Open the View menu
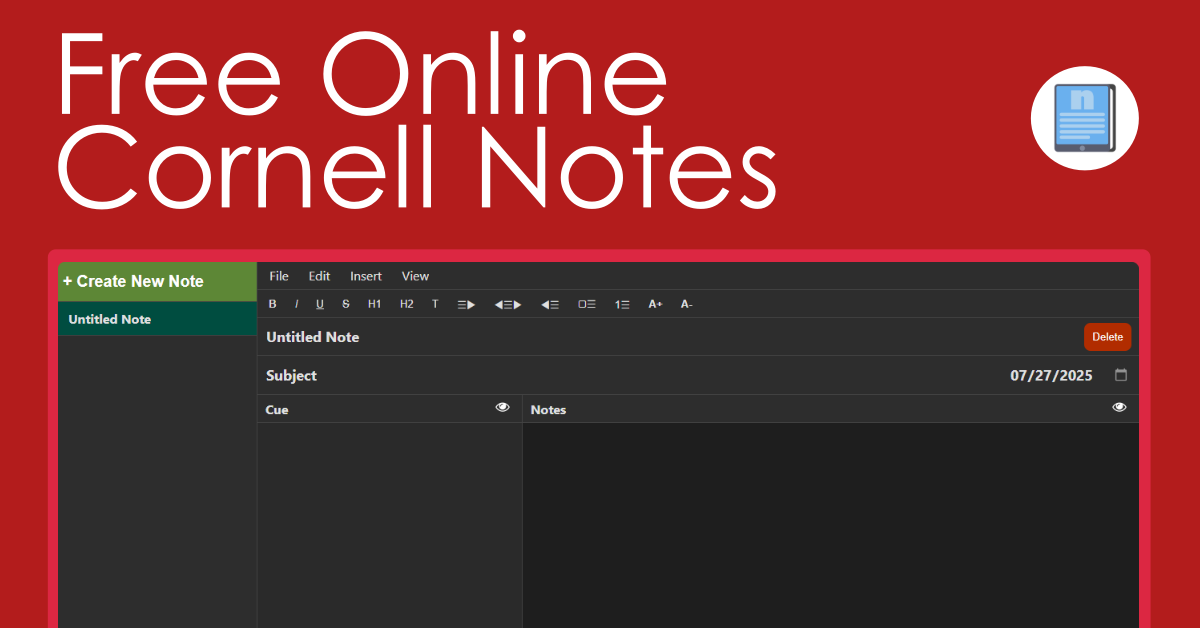The height and width of the screenshot is (628, 1200). coord(415,276)
